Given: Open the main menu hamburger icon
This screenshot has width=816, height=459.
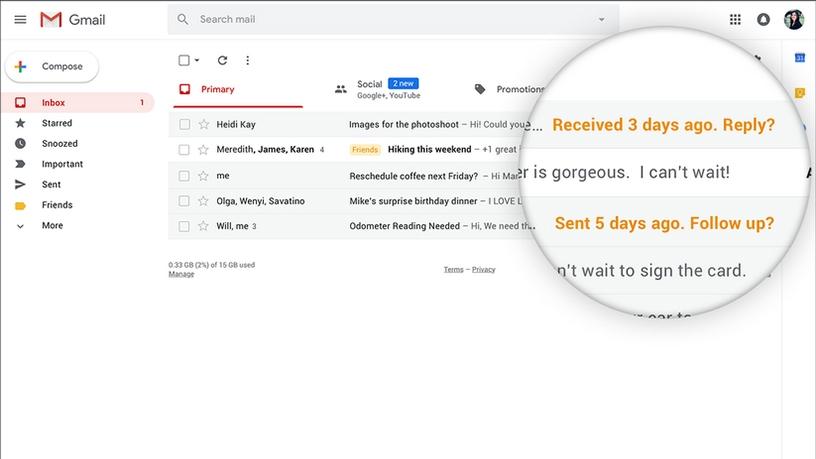Looking at the screenshot, I should pos(20,20).
